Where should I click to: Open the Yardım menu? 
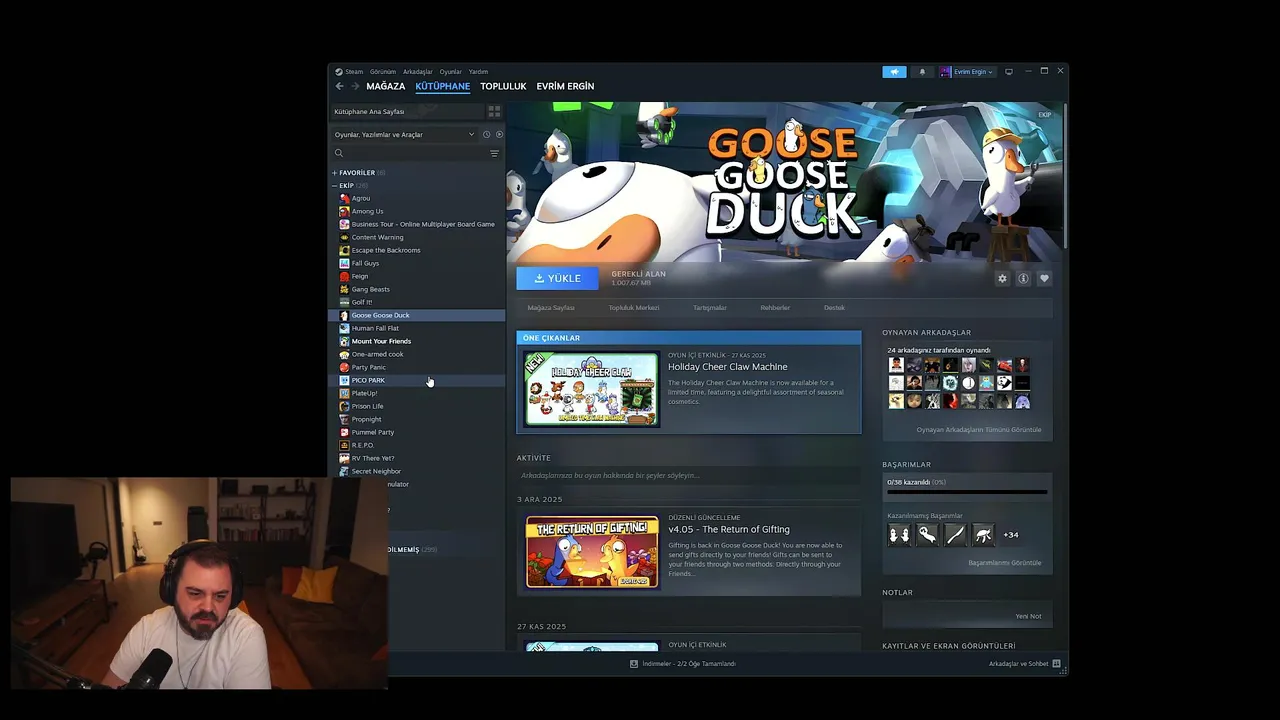[479, 72]
